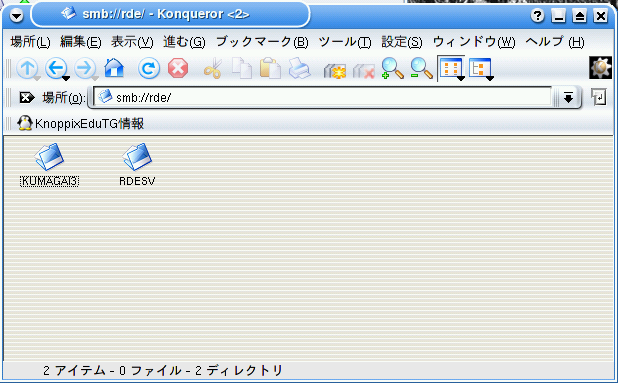Go to the home folder
This screenshot has width=618, height=383.
pos(114,69)
